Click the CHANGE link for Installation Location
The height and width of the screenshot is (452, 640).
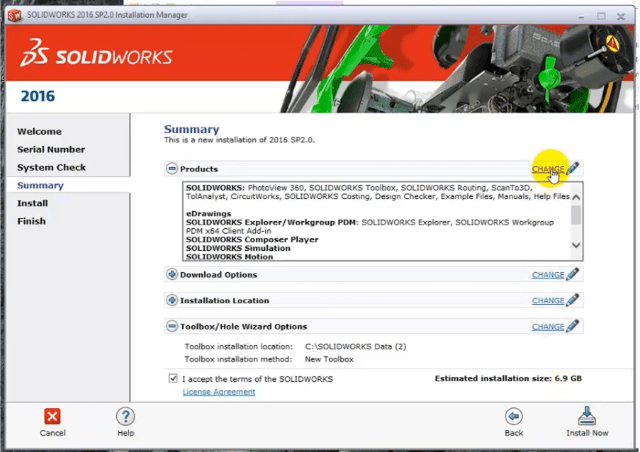point(548,301)
